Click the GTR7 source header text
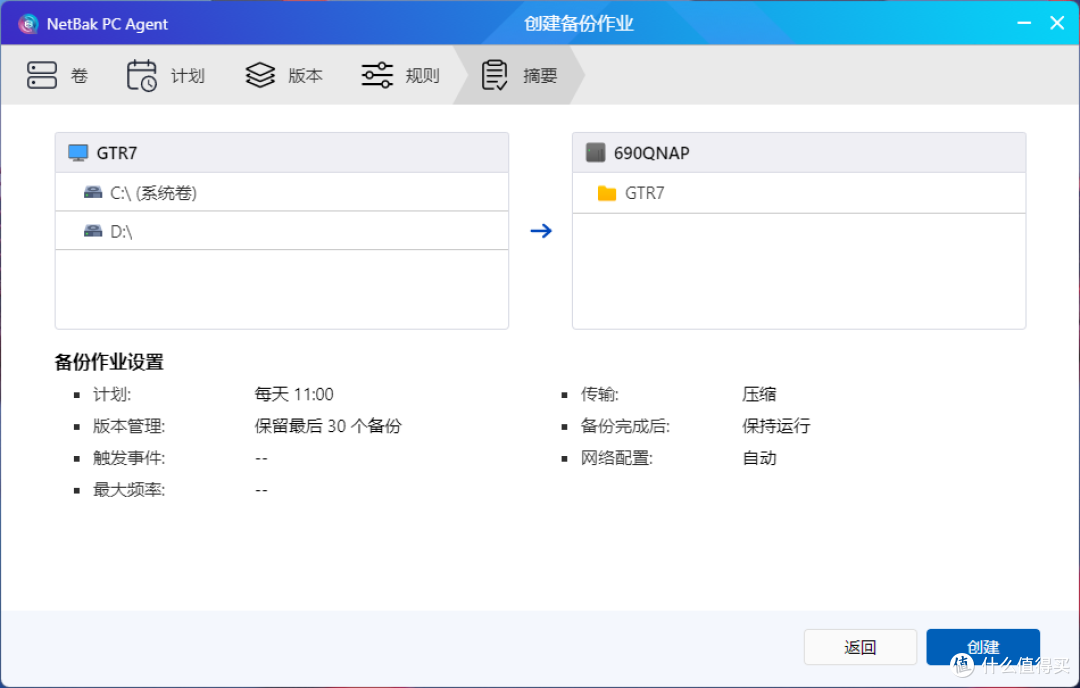Screen dimensions: 1080x688 (116, 153)
